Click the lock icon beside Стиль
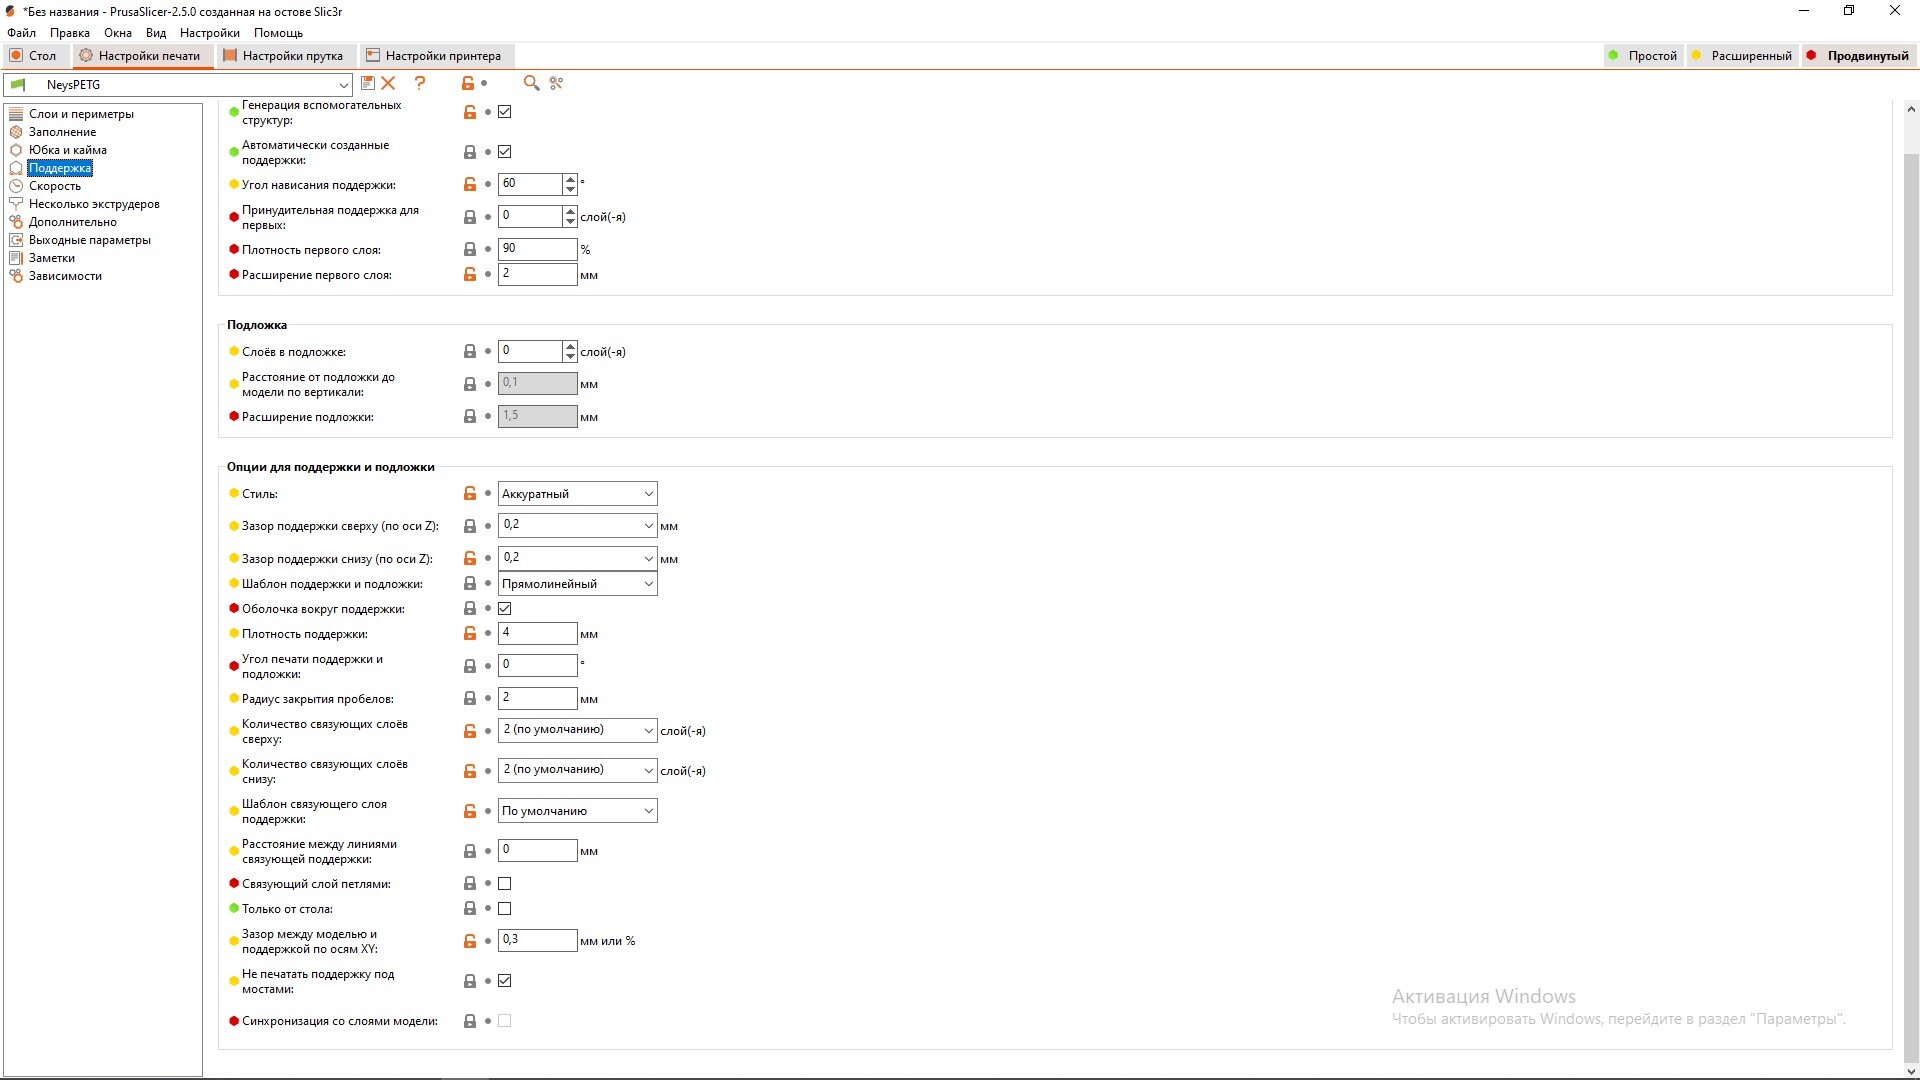The width and height of the screenshot is (1920, 1080). 470,494
